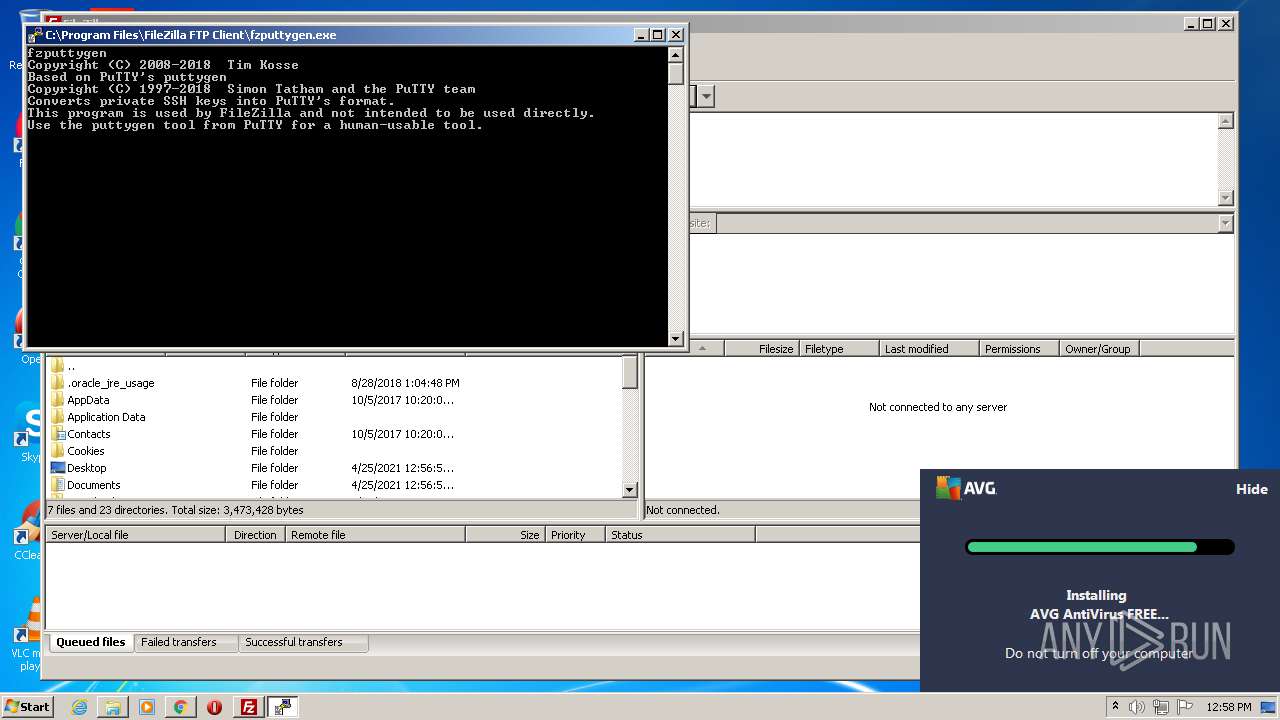Sort remote list by Owner/Group column
The image size is (1280, 720).
(x=1098, y=349)
